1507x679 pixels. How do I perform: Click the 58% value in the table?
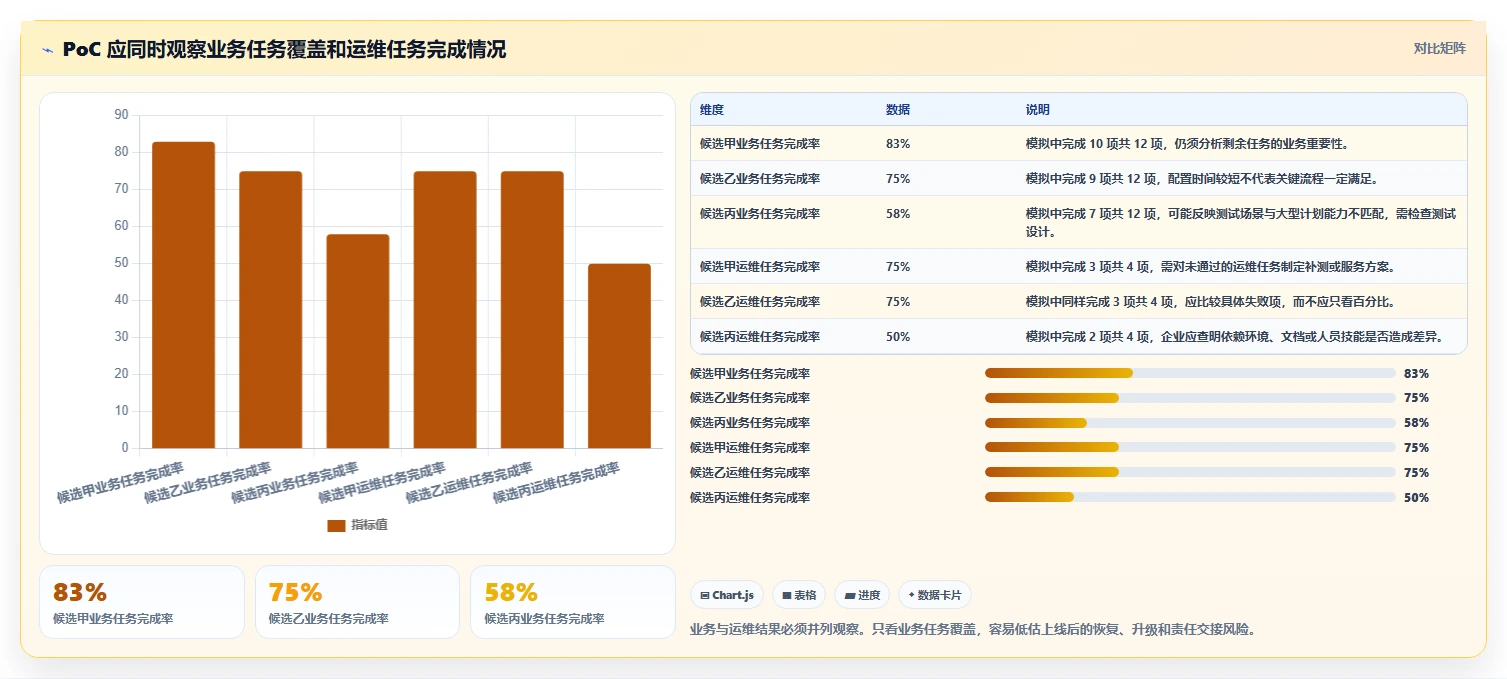(x=898, y=214)
